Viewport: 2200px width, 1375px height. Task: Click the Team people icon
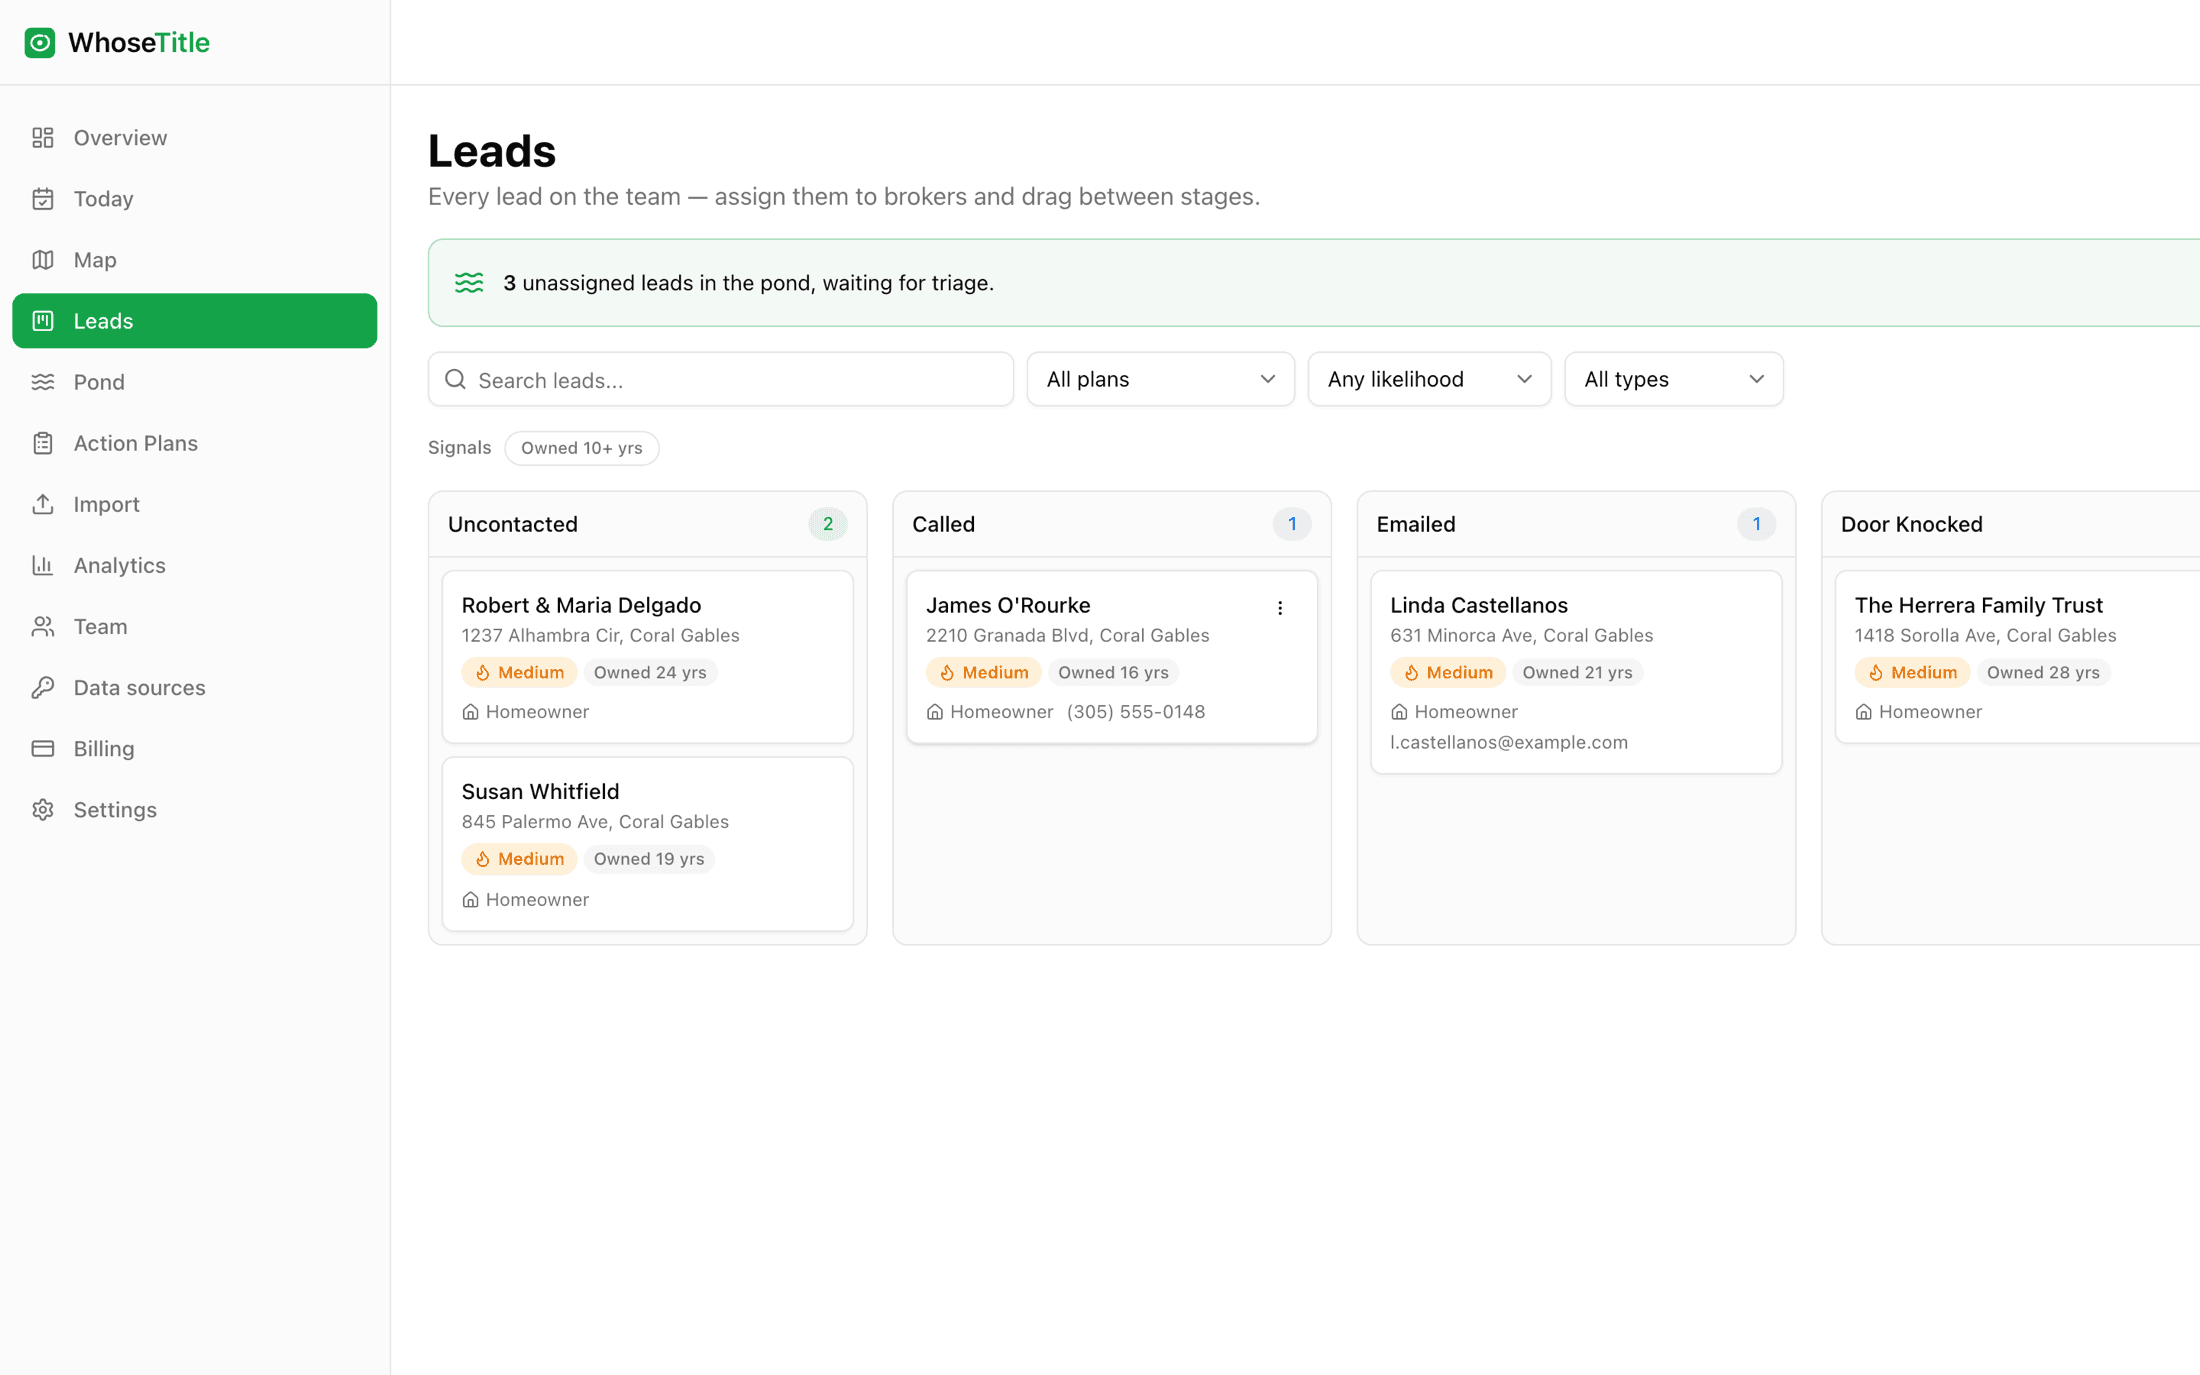[x=43, y=626]
